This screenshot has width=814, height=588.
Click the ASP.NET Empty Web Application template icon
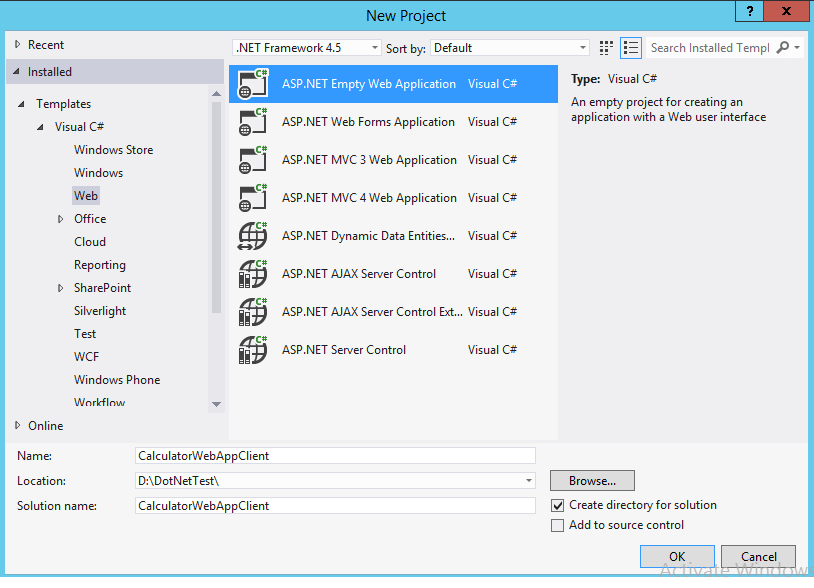tap(253, 84)
